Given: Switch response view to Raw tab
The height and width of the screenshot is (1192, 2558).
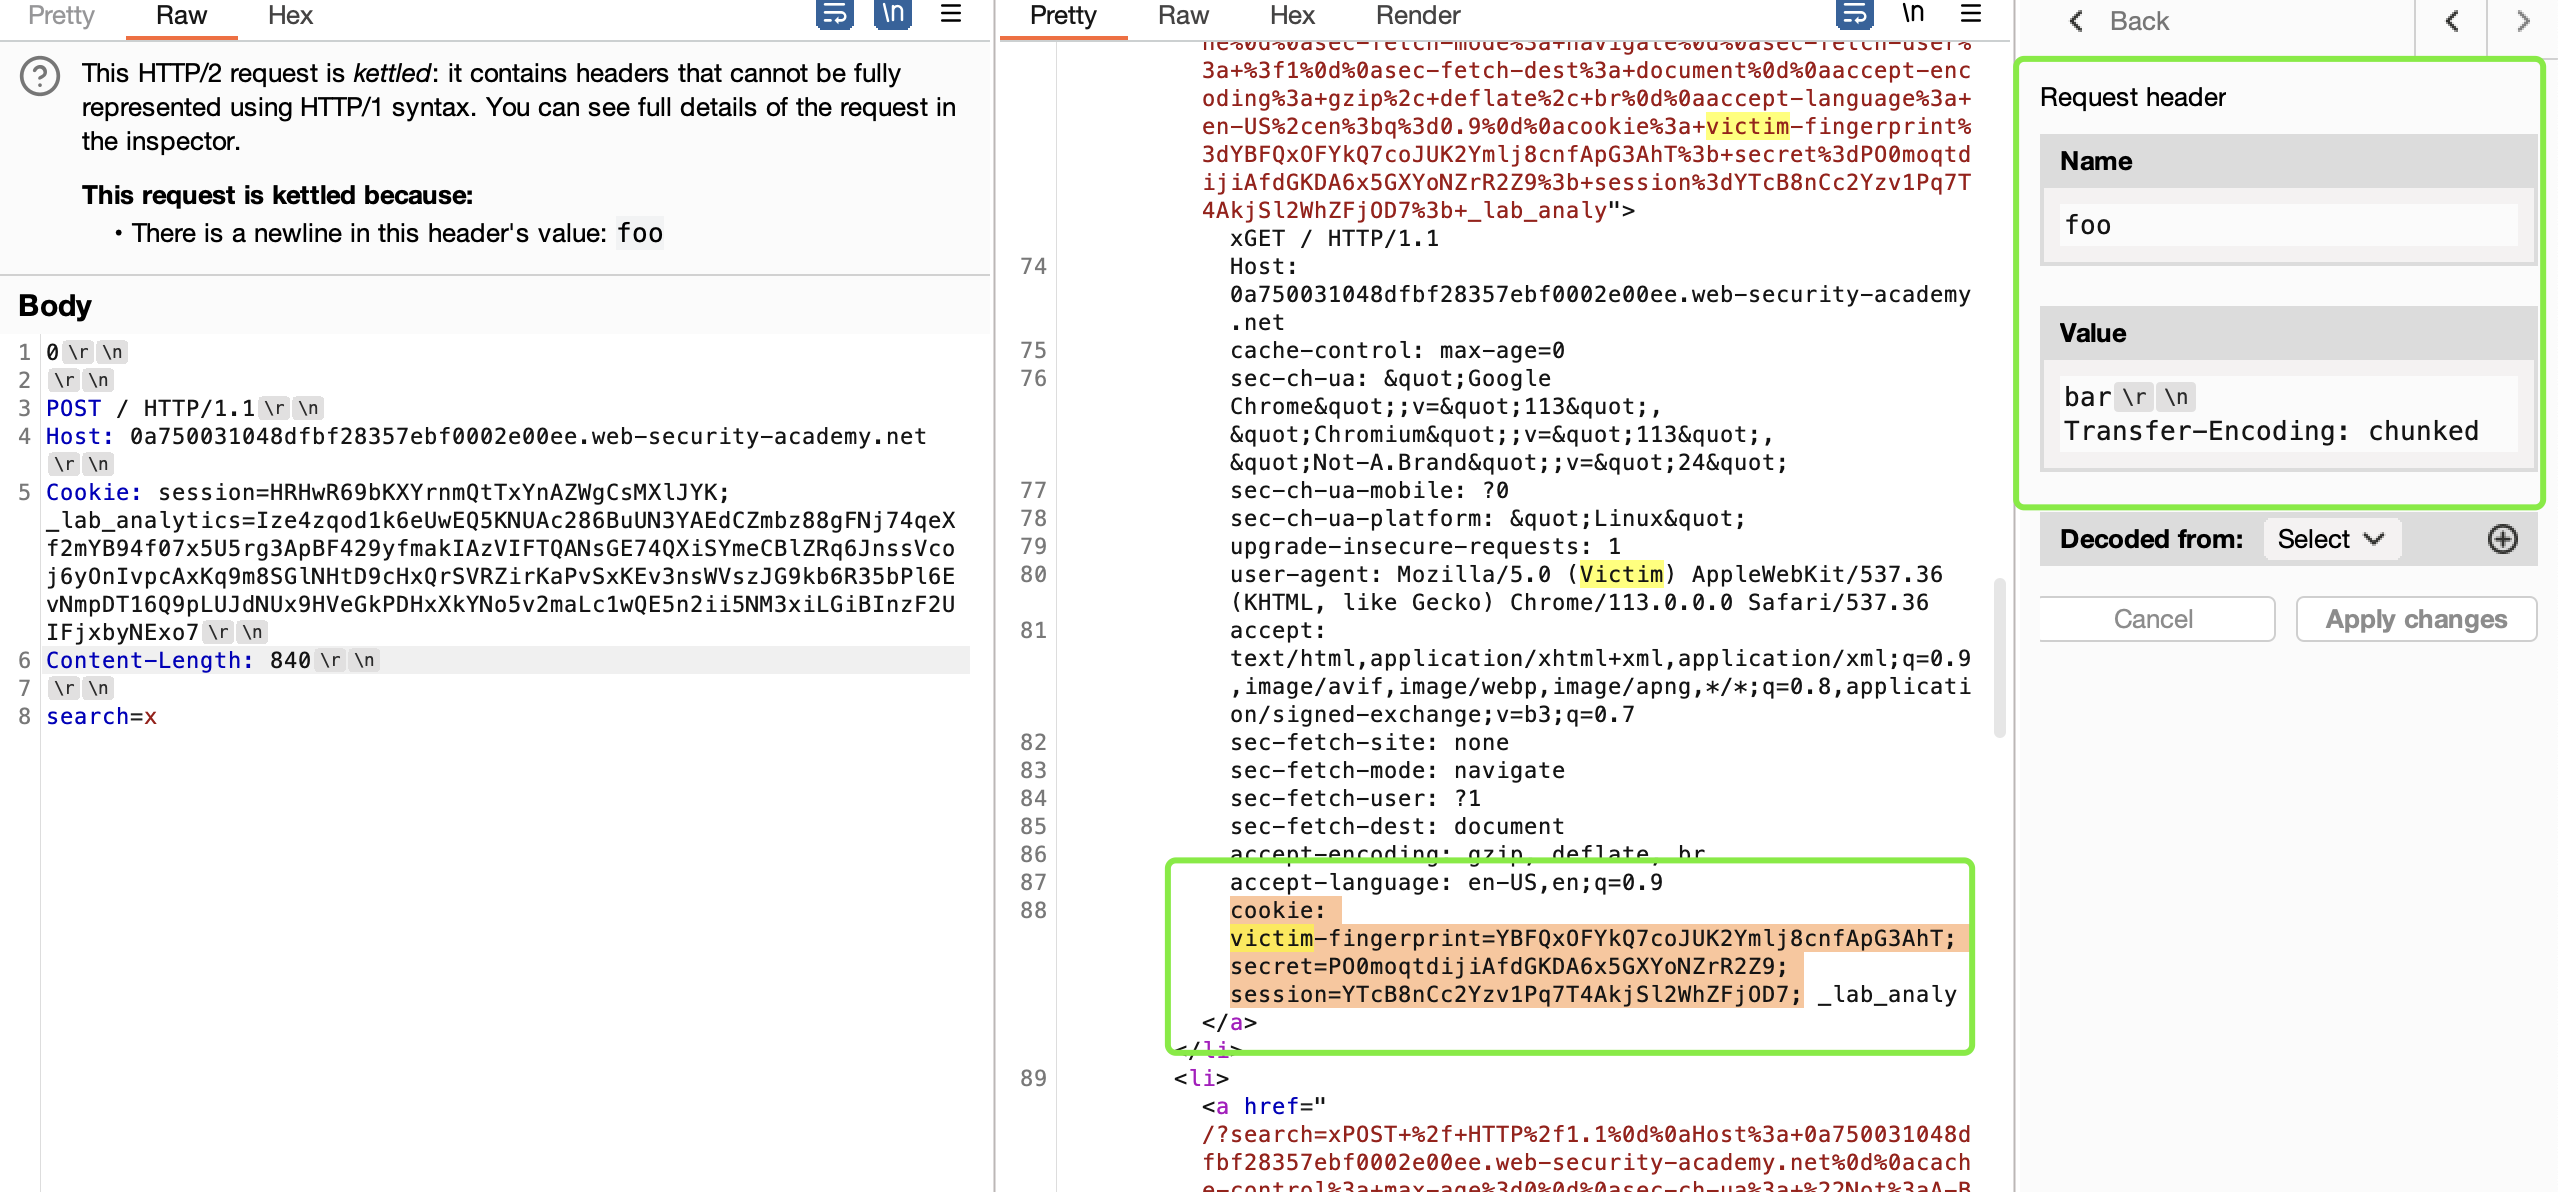Looking at the screenshot, I should 1183,16.
